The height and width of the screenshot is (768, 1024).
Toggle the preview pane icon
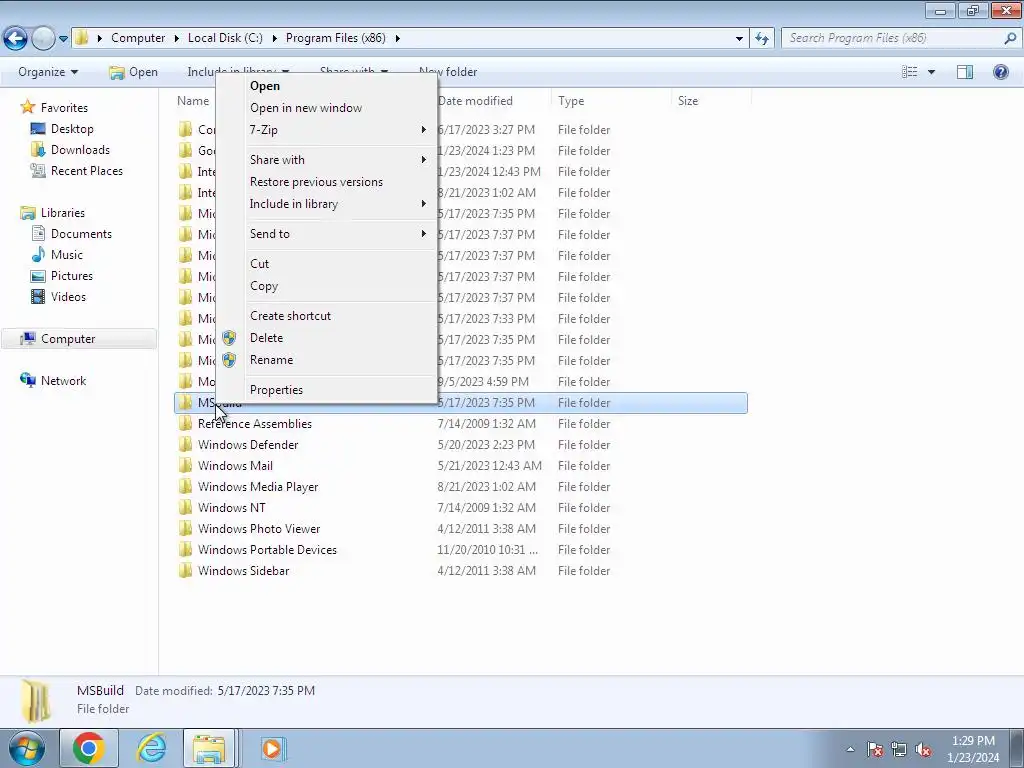click(x=965, y=72)
